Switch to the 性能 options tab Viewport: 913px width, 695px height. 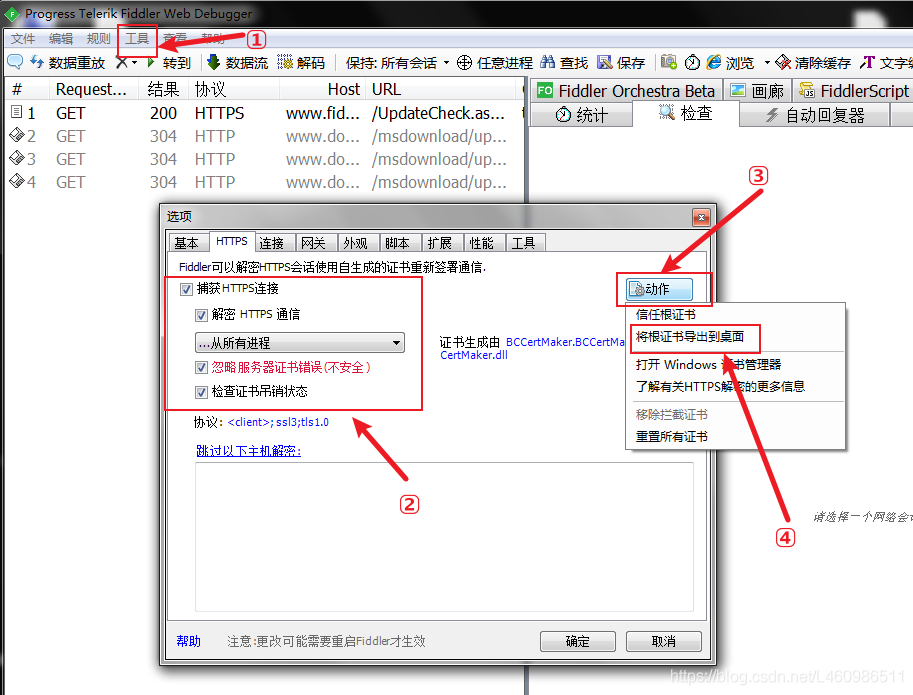482,243
